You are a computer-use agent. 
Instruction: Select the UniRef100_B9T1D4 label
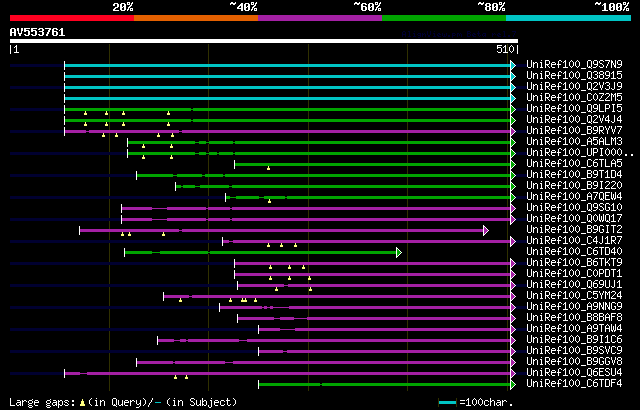[x=574, y=175]
